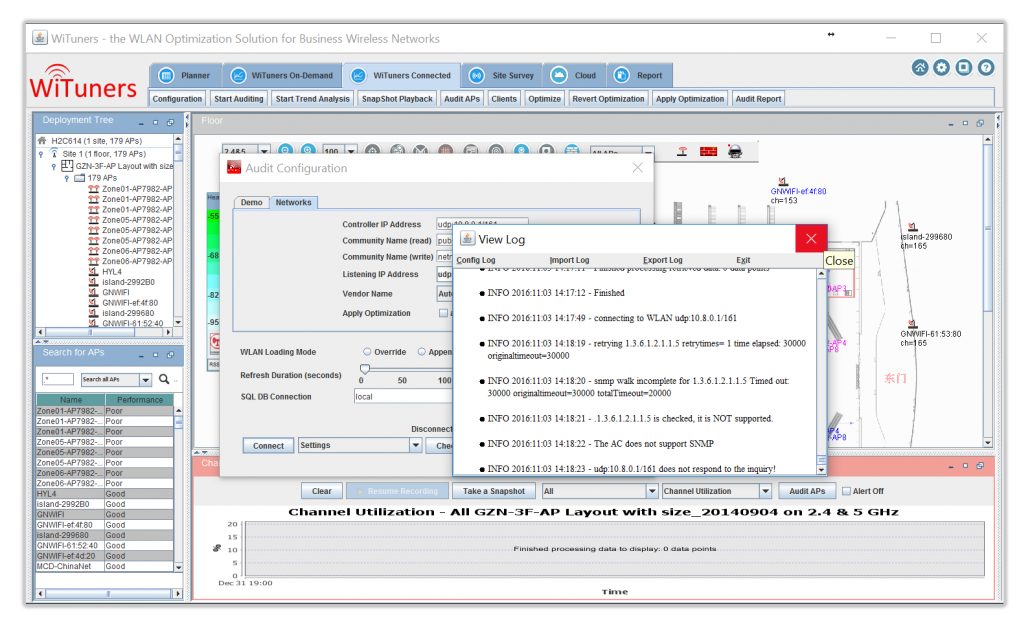
Task: Click the Performance column header
Action: tap(139, 399)
